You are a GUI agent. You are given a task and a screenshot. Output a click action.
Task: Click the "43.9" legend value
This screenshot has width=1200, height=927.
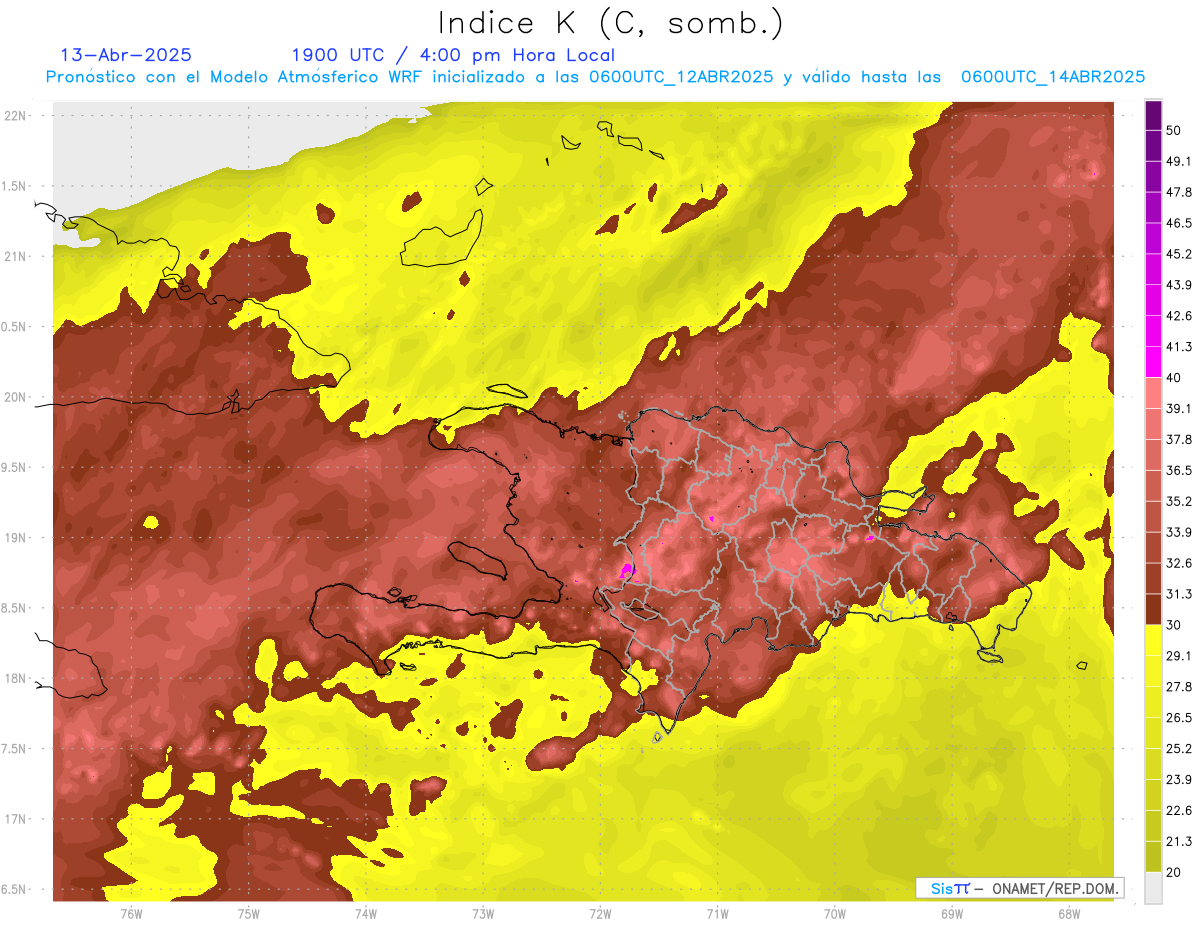[1178, 285]
